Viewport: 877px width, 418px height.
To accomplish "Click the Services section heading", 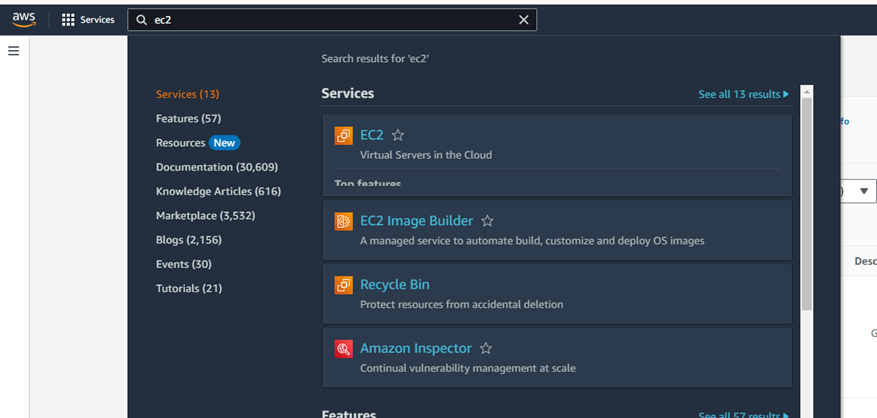I will pyautogui.click(x=348, y=93).
